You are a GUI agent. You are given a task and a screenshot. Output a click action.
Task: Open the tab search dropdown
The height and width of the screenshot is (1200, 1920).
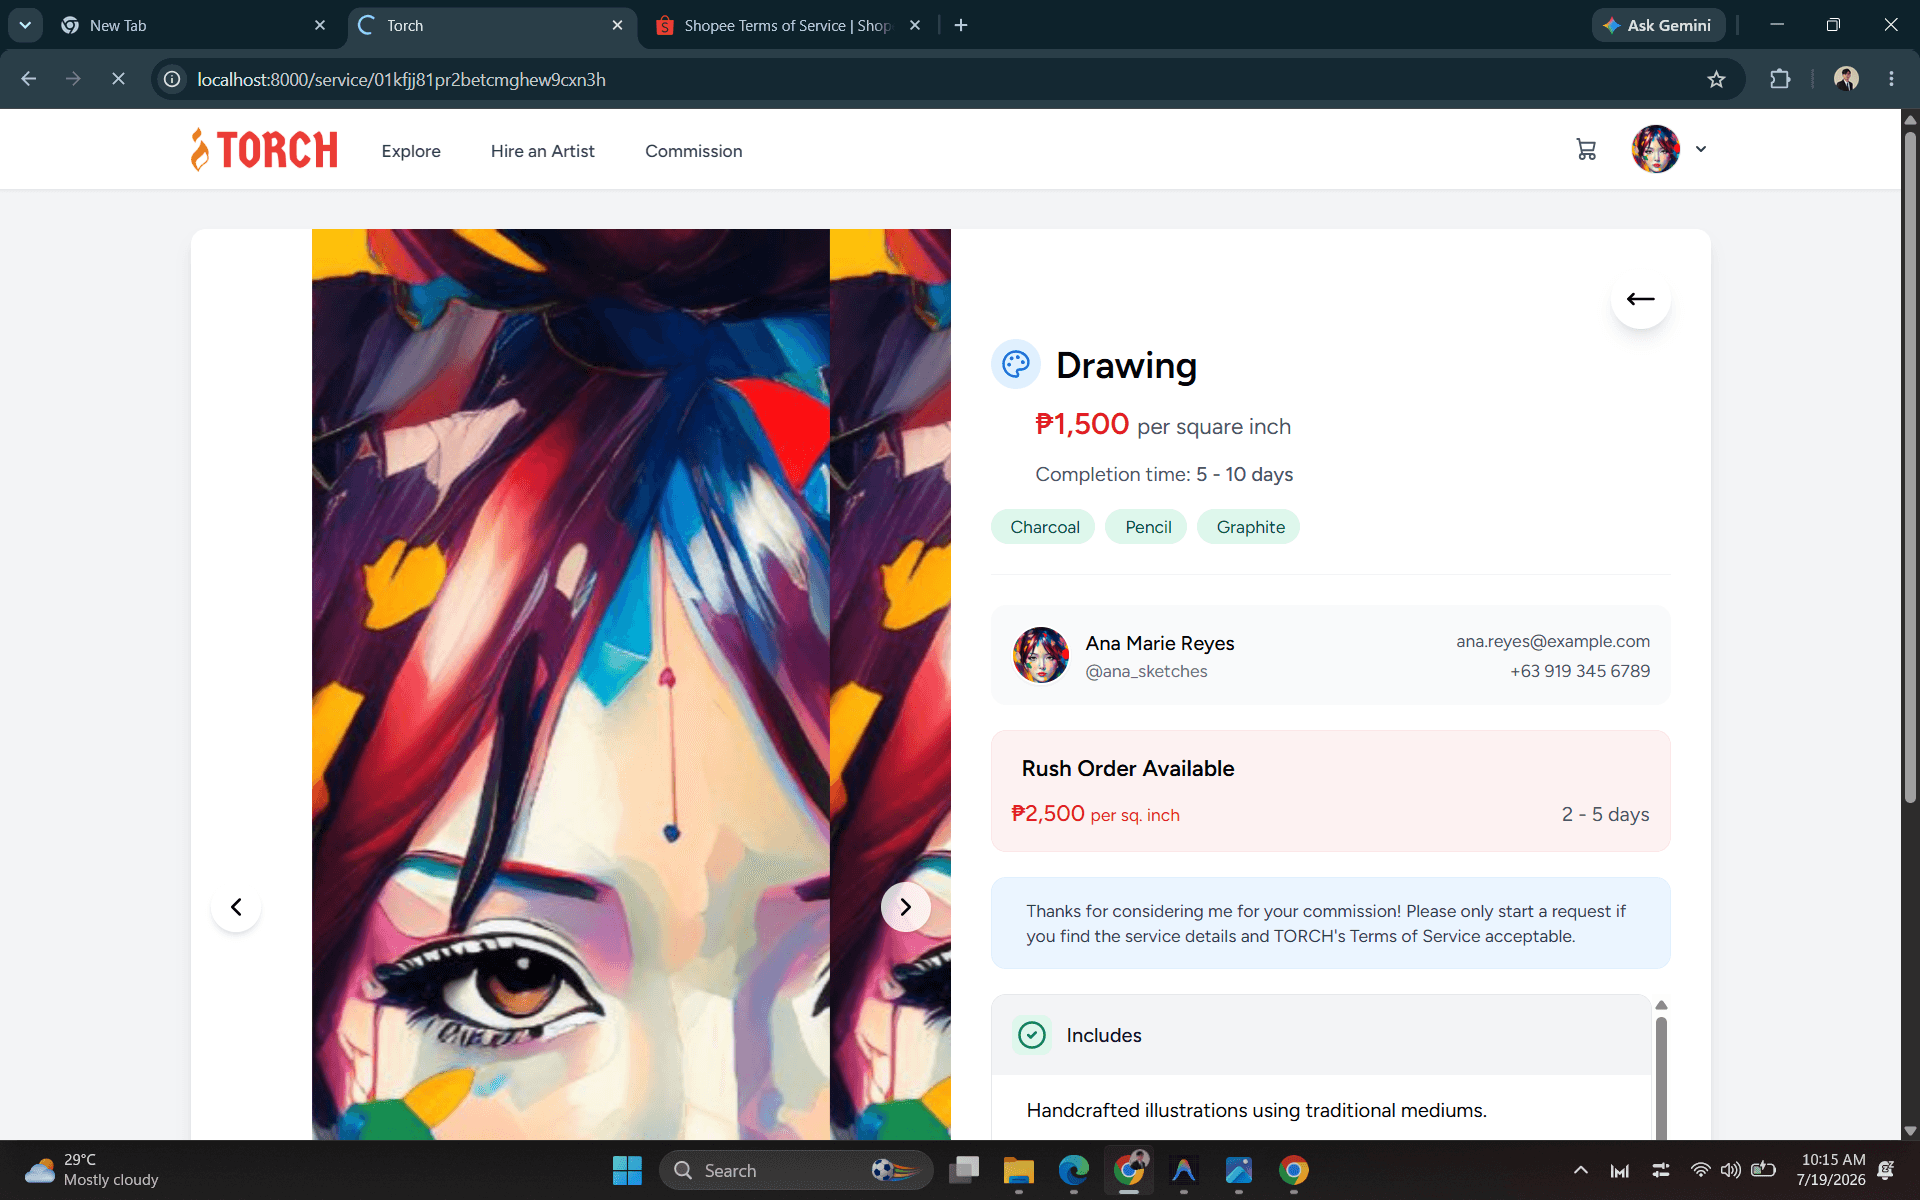pyautogui.click(x=25, y=25)
